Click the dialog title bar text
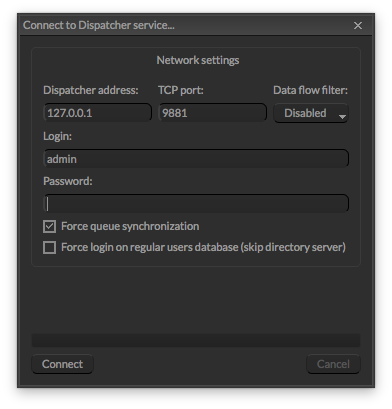The image size is (392, 409). coord(99,25)
